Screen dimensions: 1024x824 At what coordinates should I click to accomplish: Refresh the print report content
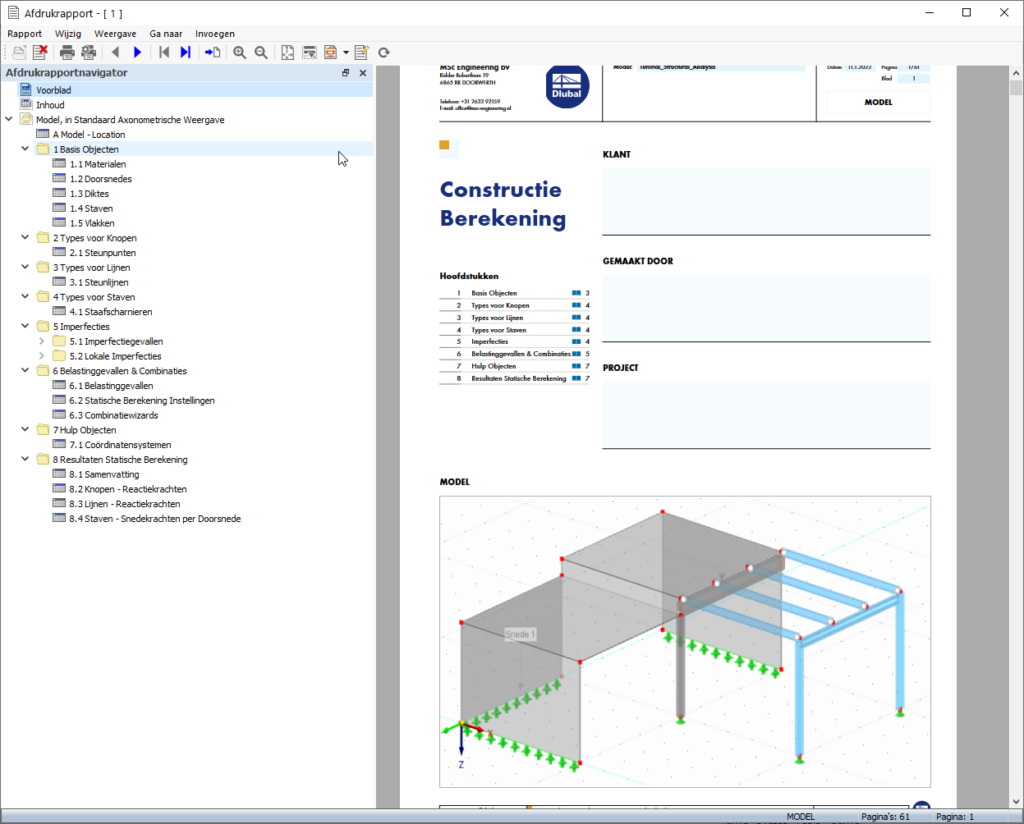(383, 52)
